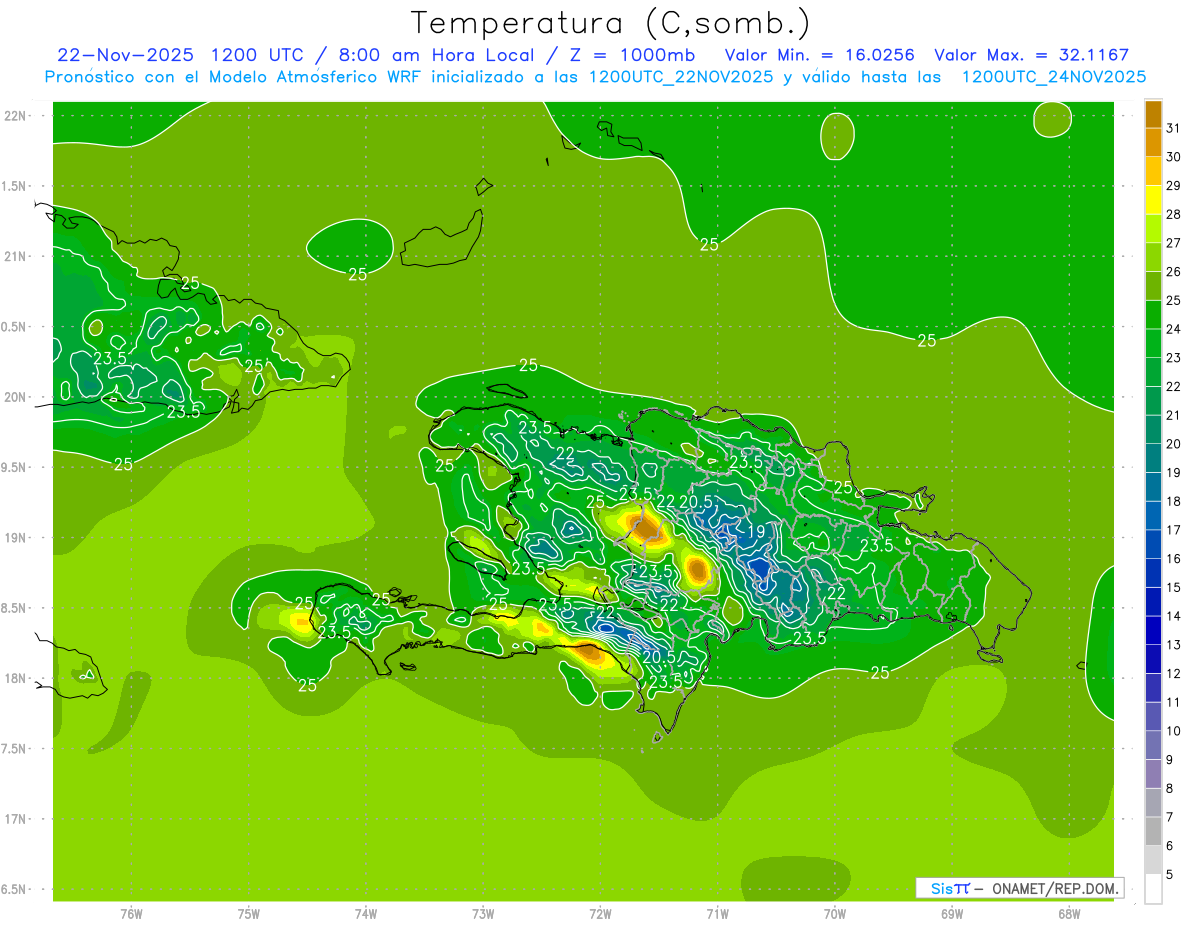Select 'Valor Max. = 32.1167' text
The width and height of the screenshot is (1200, 927).
click(1032, 55)
